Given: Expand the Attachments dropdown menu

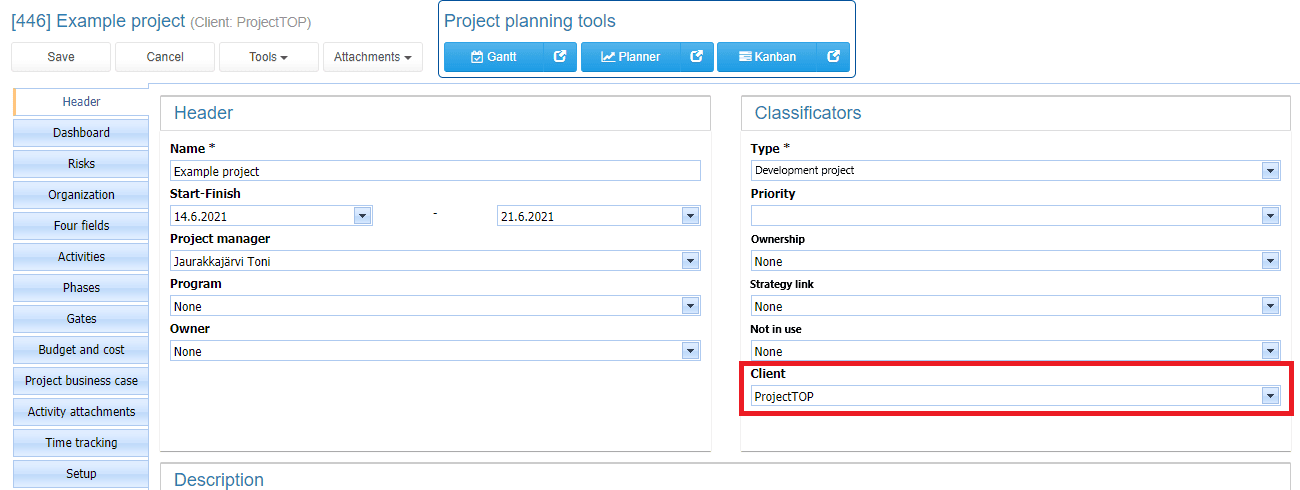Looking at the screenshot, I should (x=373, y=57).
